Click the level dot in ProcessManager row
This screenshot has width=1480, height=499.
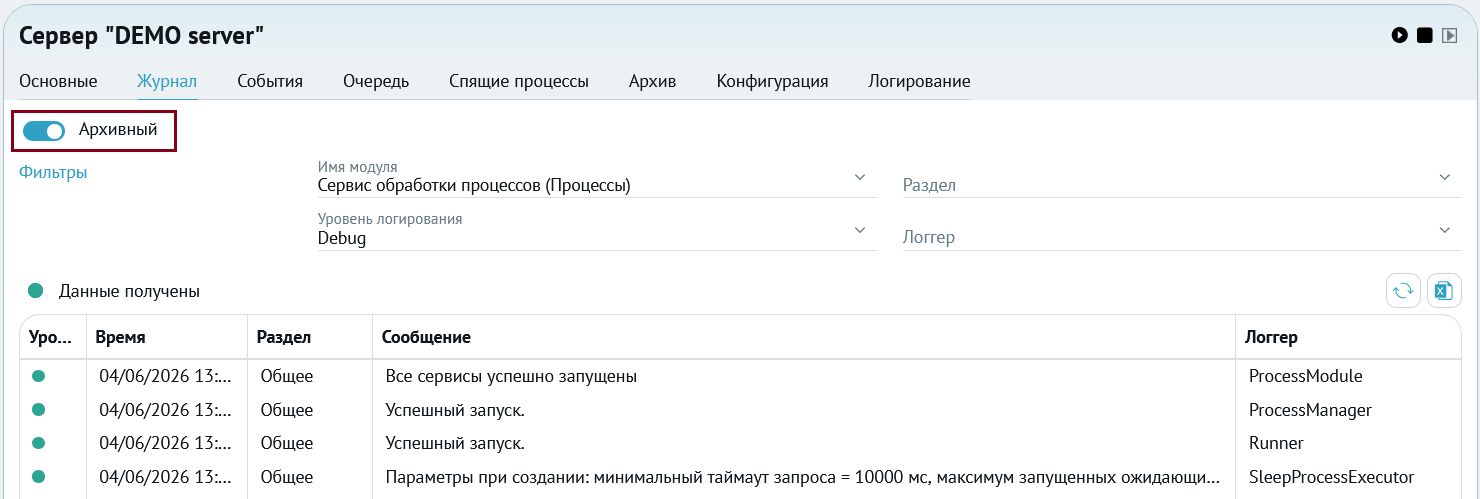pos(39,409)
